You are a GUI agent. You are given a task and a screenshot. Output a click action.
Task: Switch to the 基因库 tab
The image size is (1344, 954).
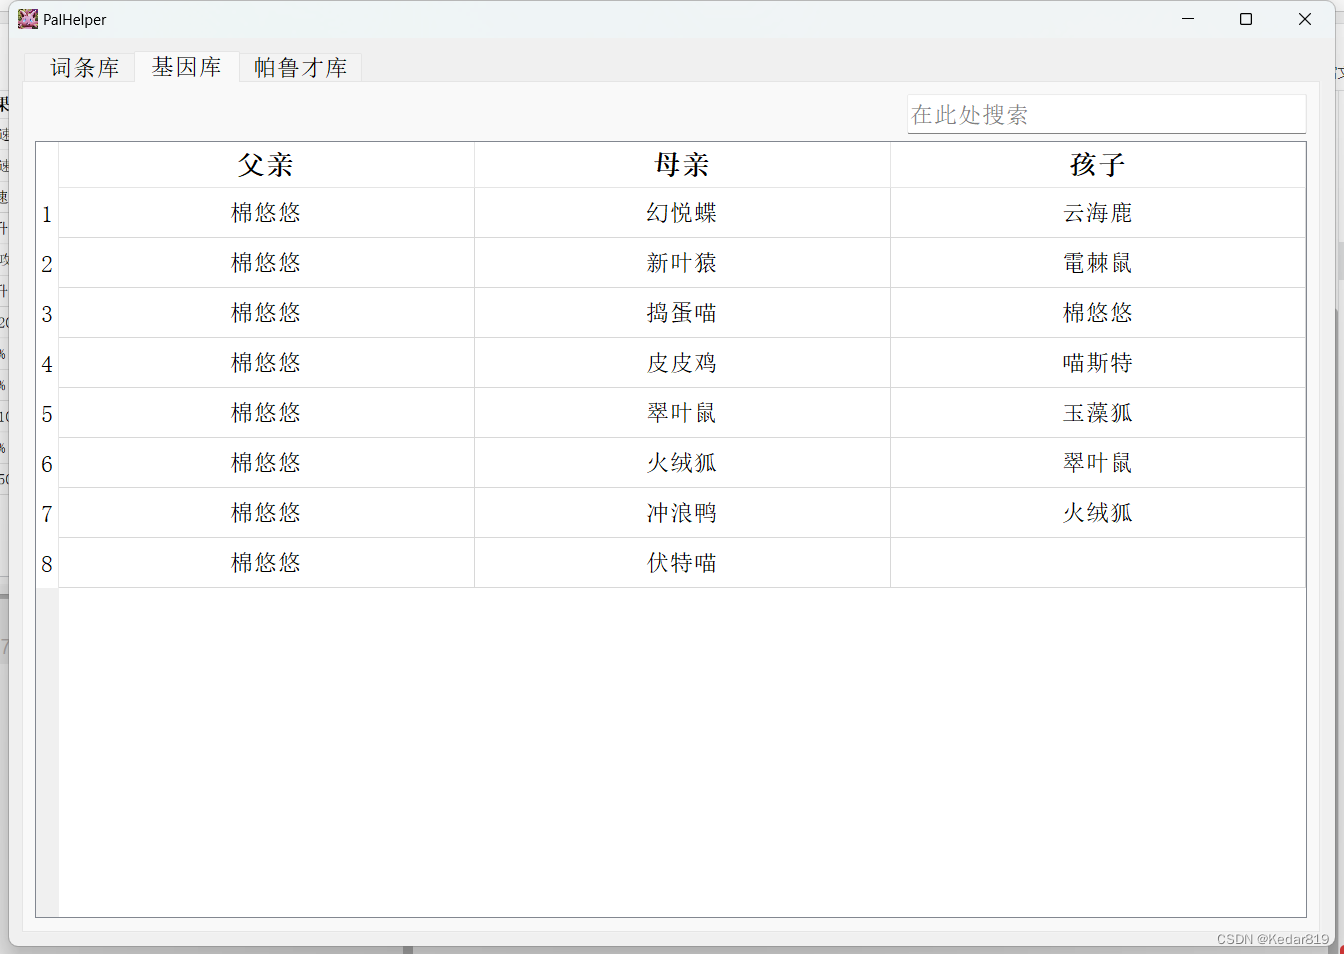(186, 66)
